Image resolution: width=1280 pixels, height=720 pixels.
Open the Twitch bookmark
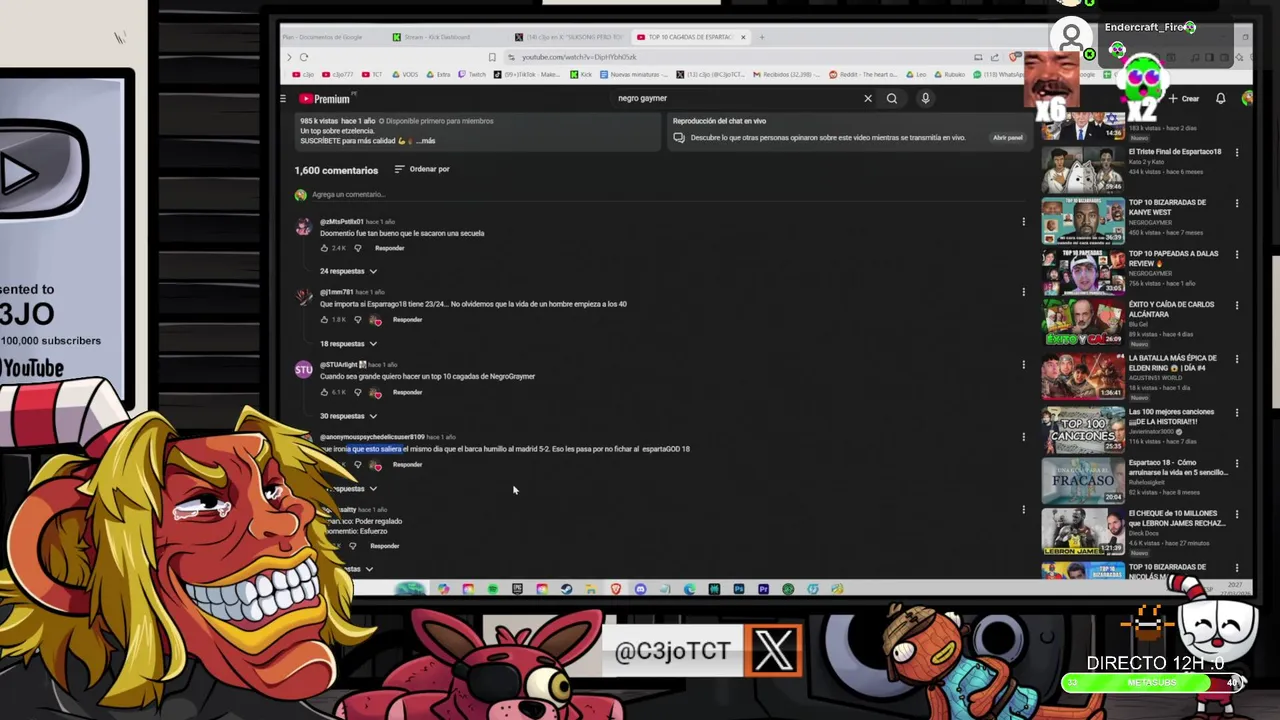pyautogui.click(x=472, y=74)
